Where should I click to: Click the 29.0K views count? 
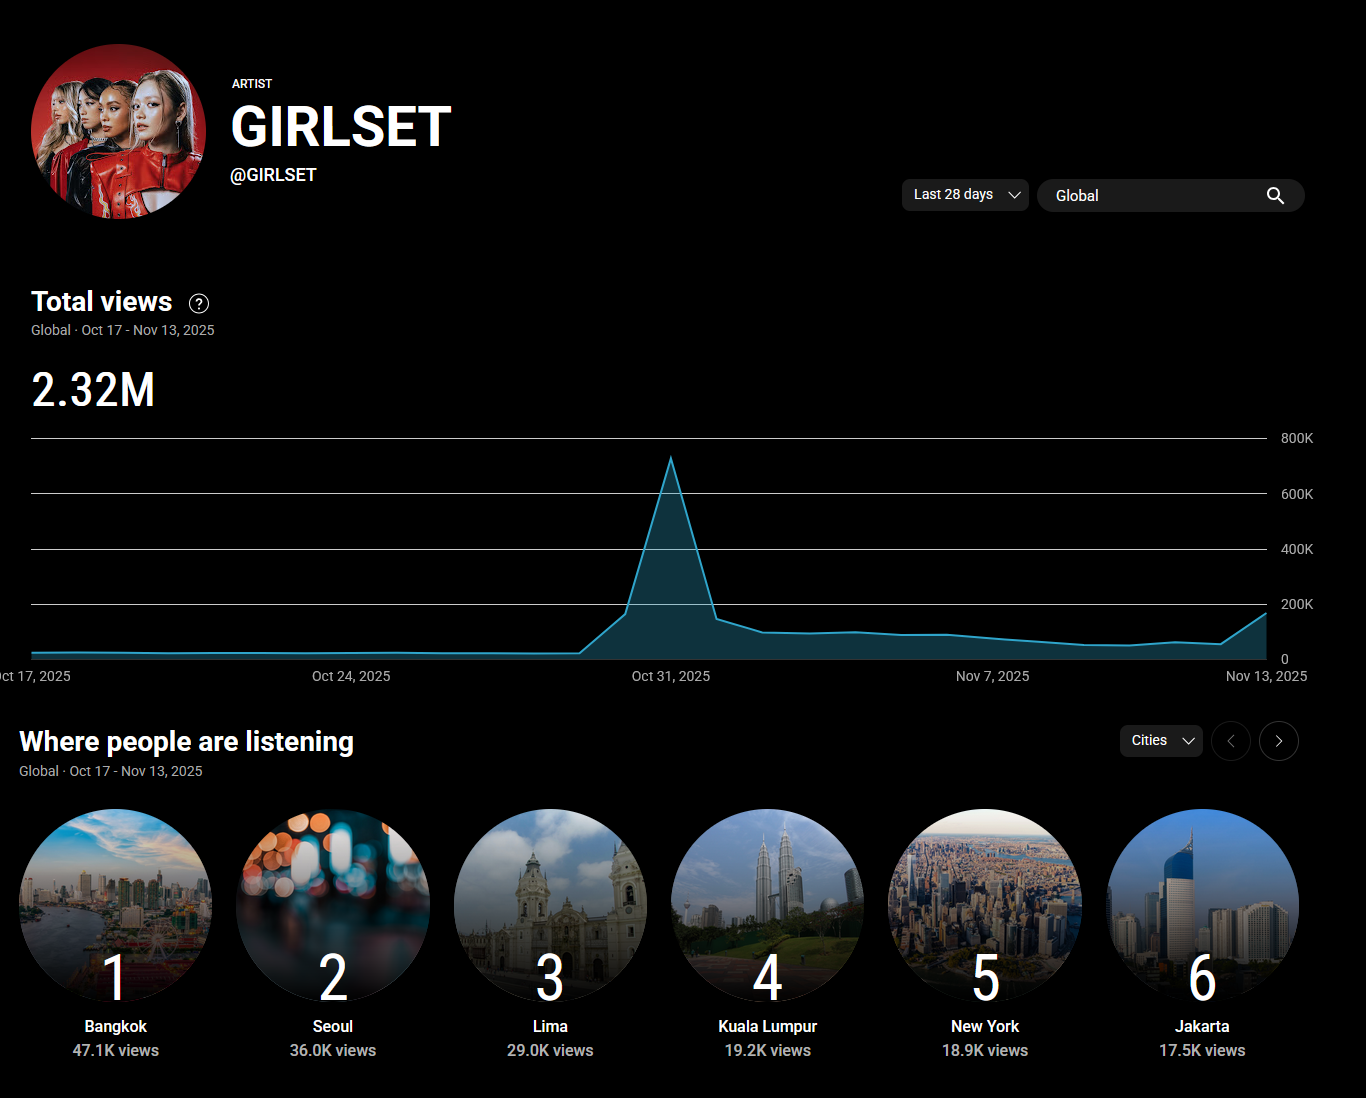[x=550, y=1050]
